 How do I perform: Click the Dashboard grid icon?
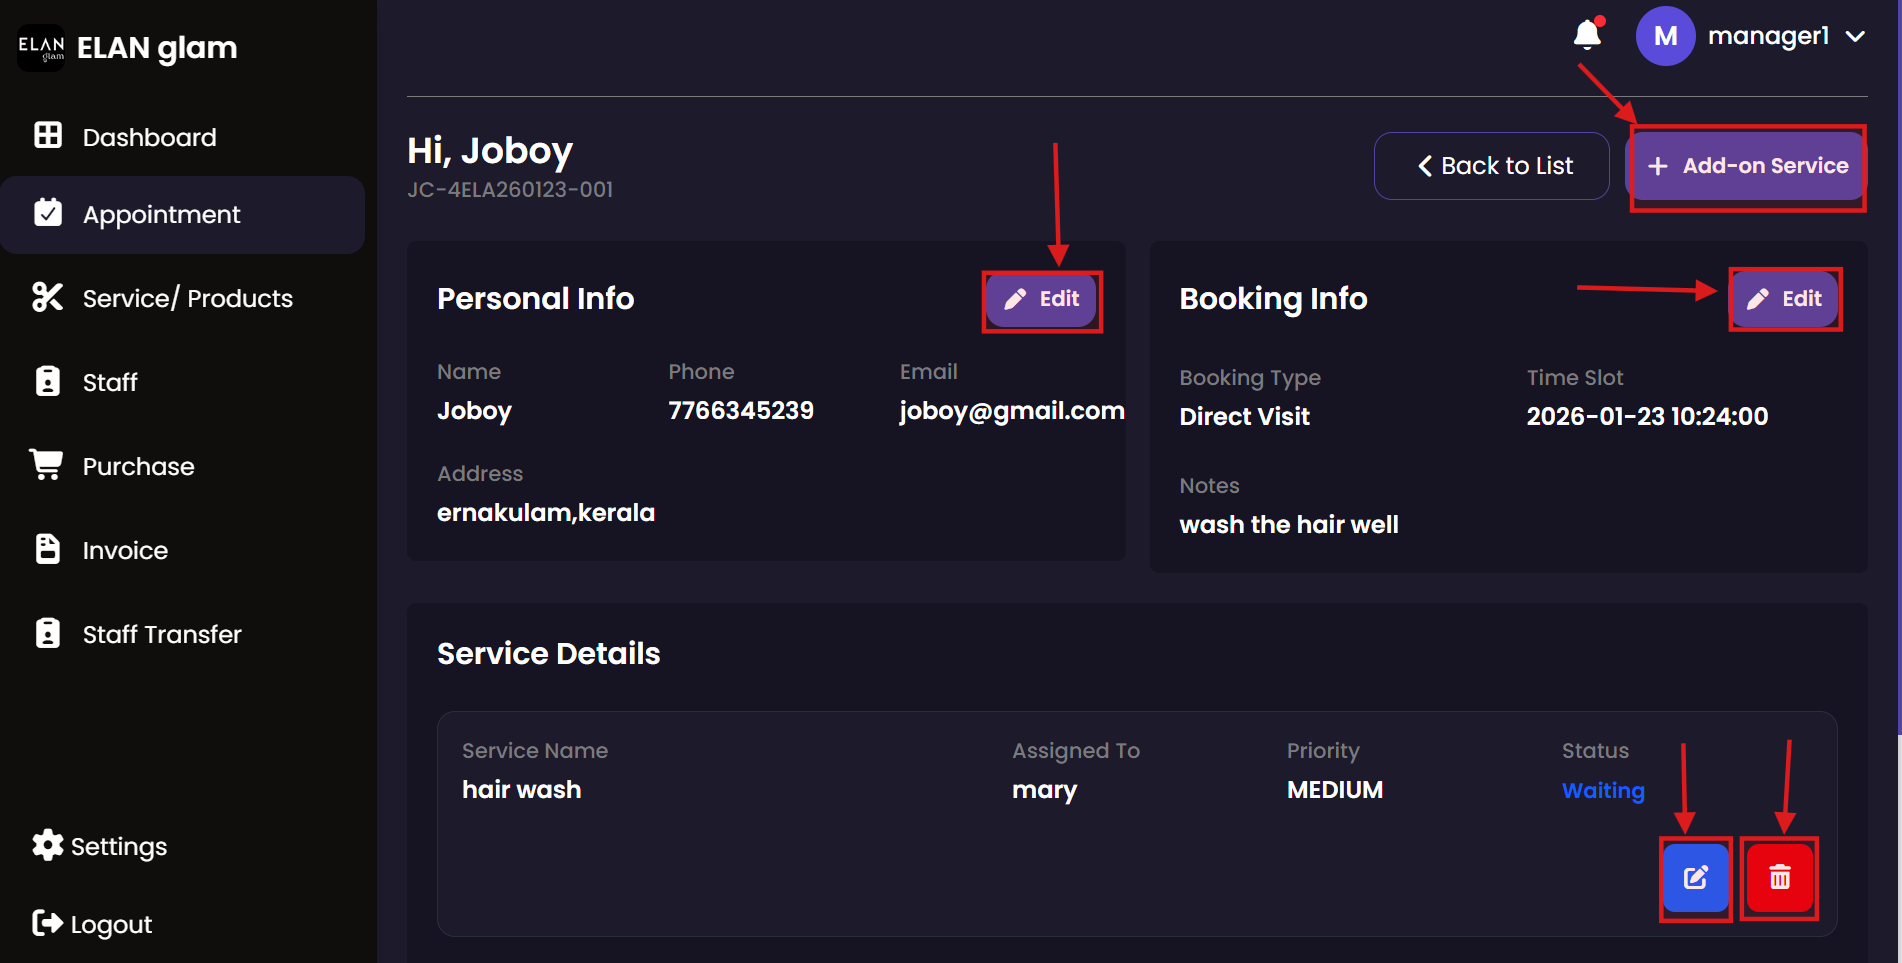(48, 136)
